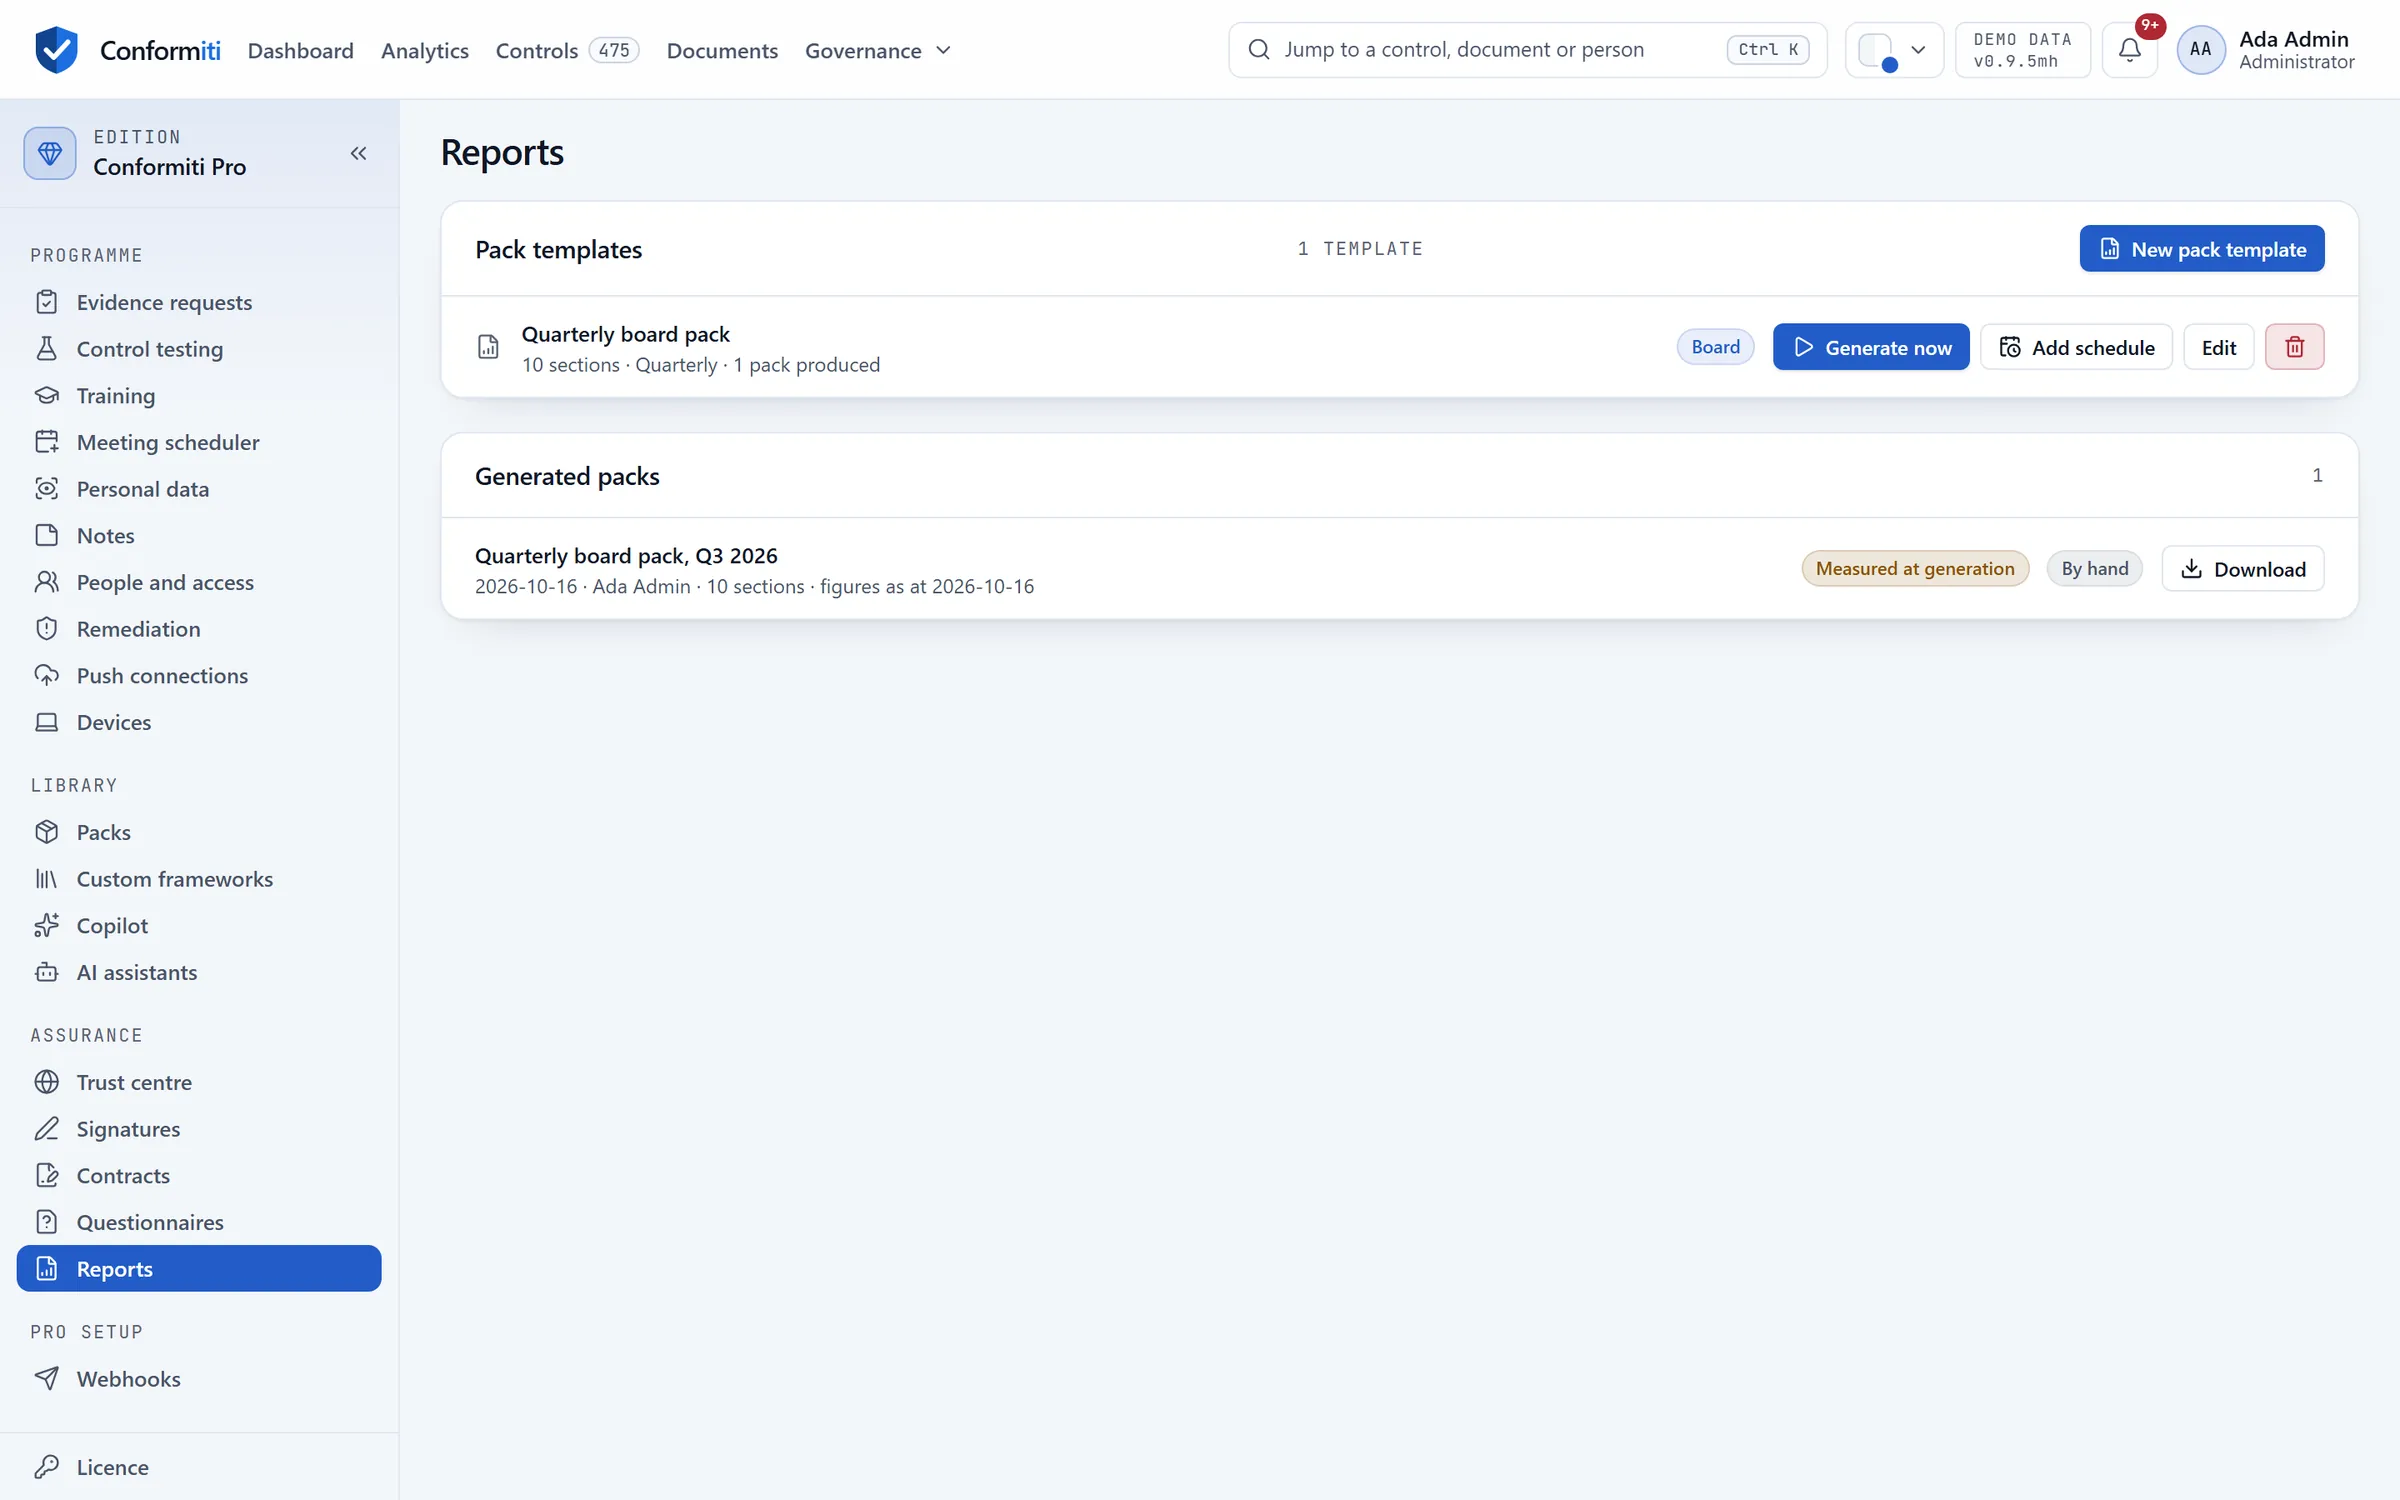Open Packs in Library

coord(199,832)
